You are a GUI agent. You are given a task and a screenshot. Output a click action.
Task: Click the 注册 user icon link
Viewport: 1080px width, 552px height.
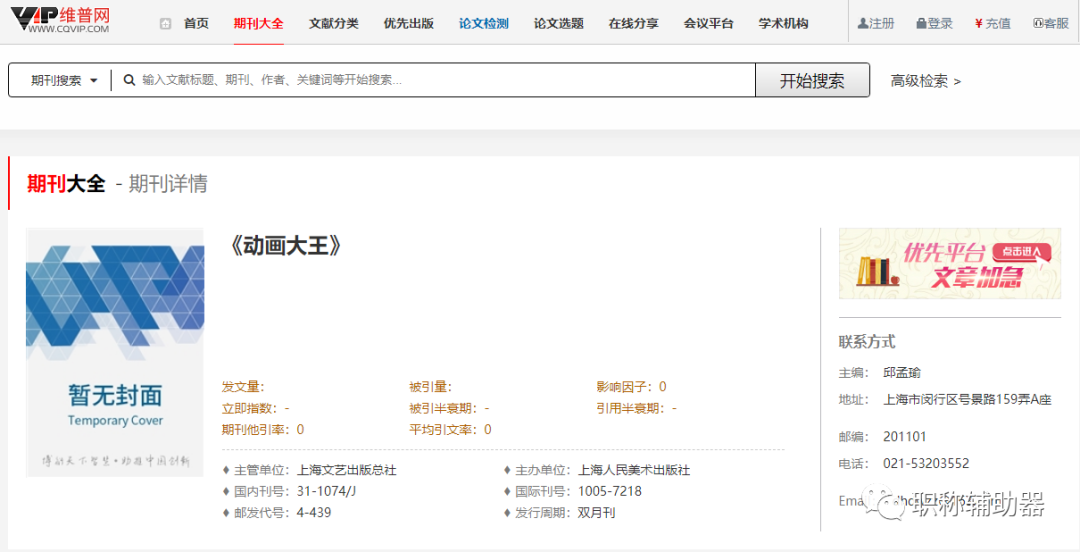pos(876,23)
